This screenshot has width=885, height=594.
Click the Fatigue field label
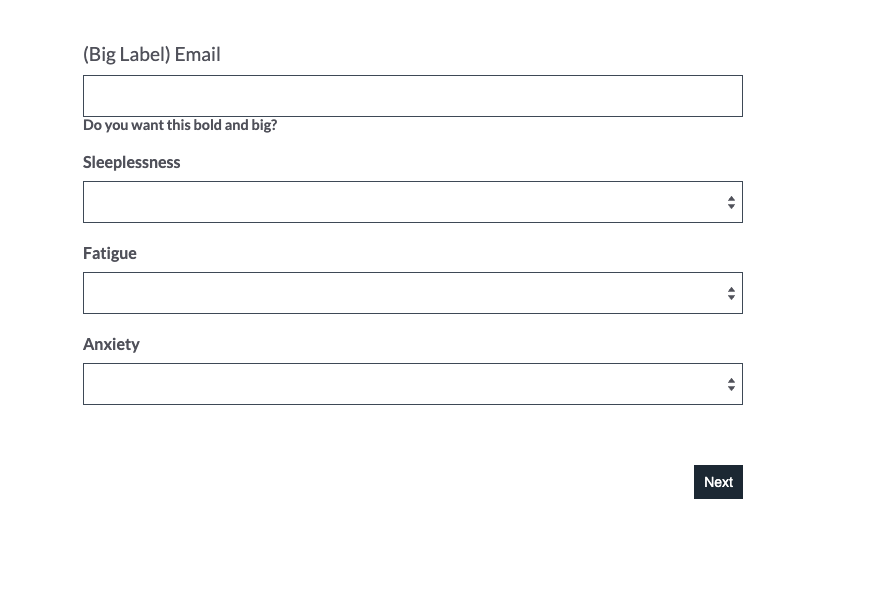109,253
